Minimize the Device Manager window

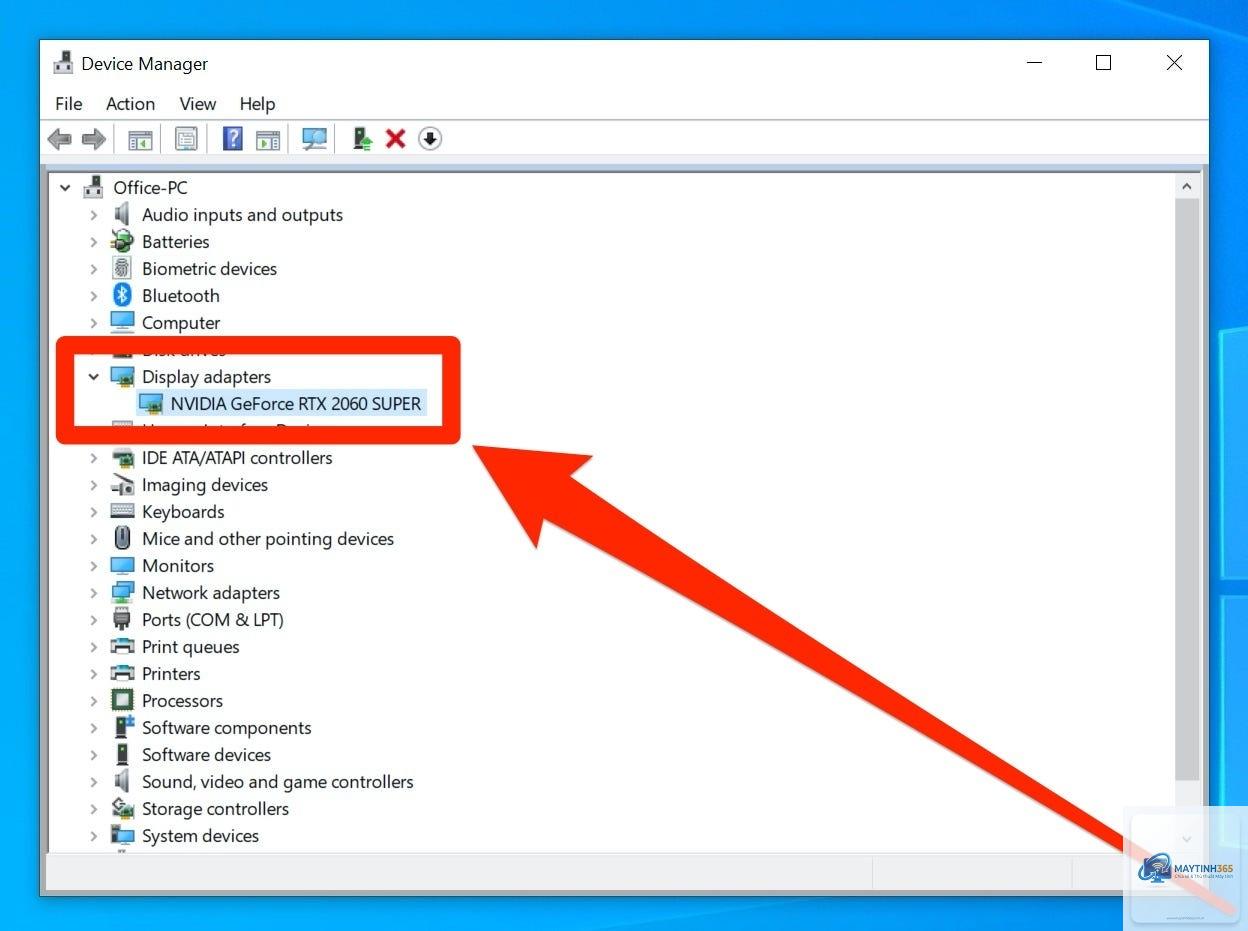pyautogui.click(x=1034, y=62)
